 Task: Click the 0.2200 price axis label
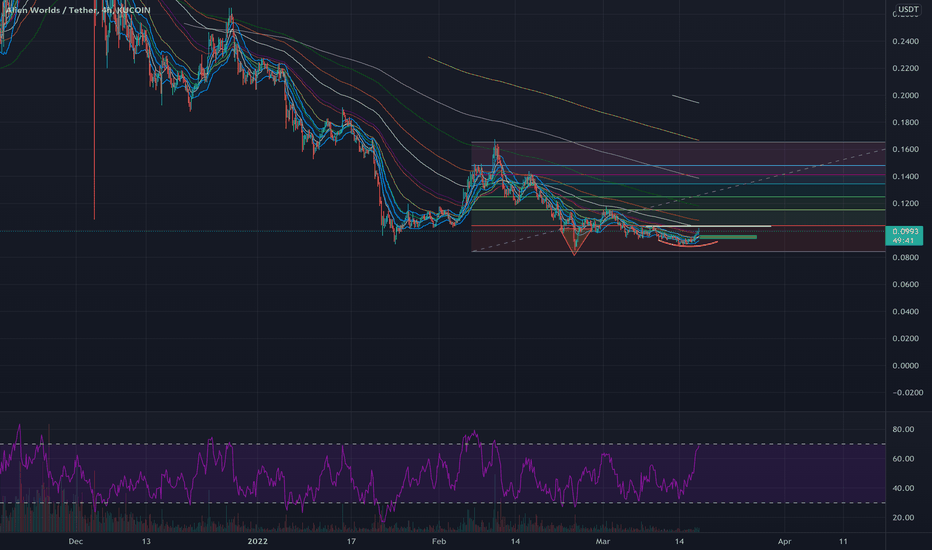pos(905,68)
